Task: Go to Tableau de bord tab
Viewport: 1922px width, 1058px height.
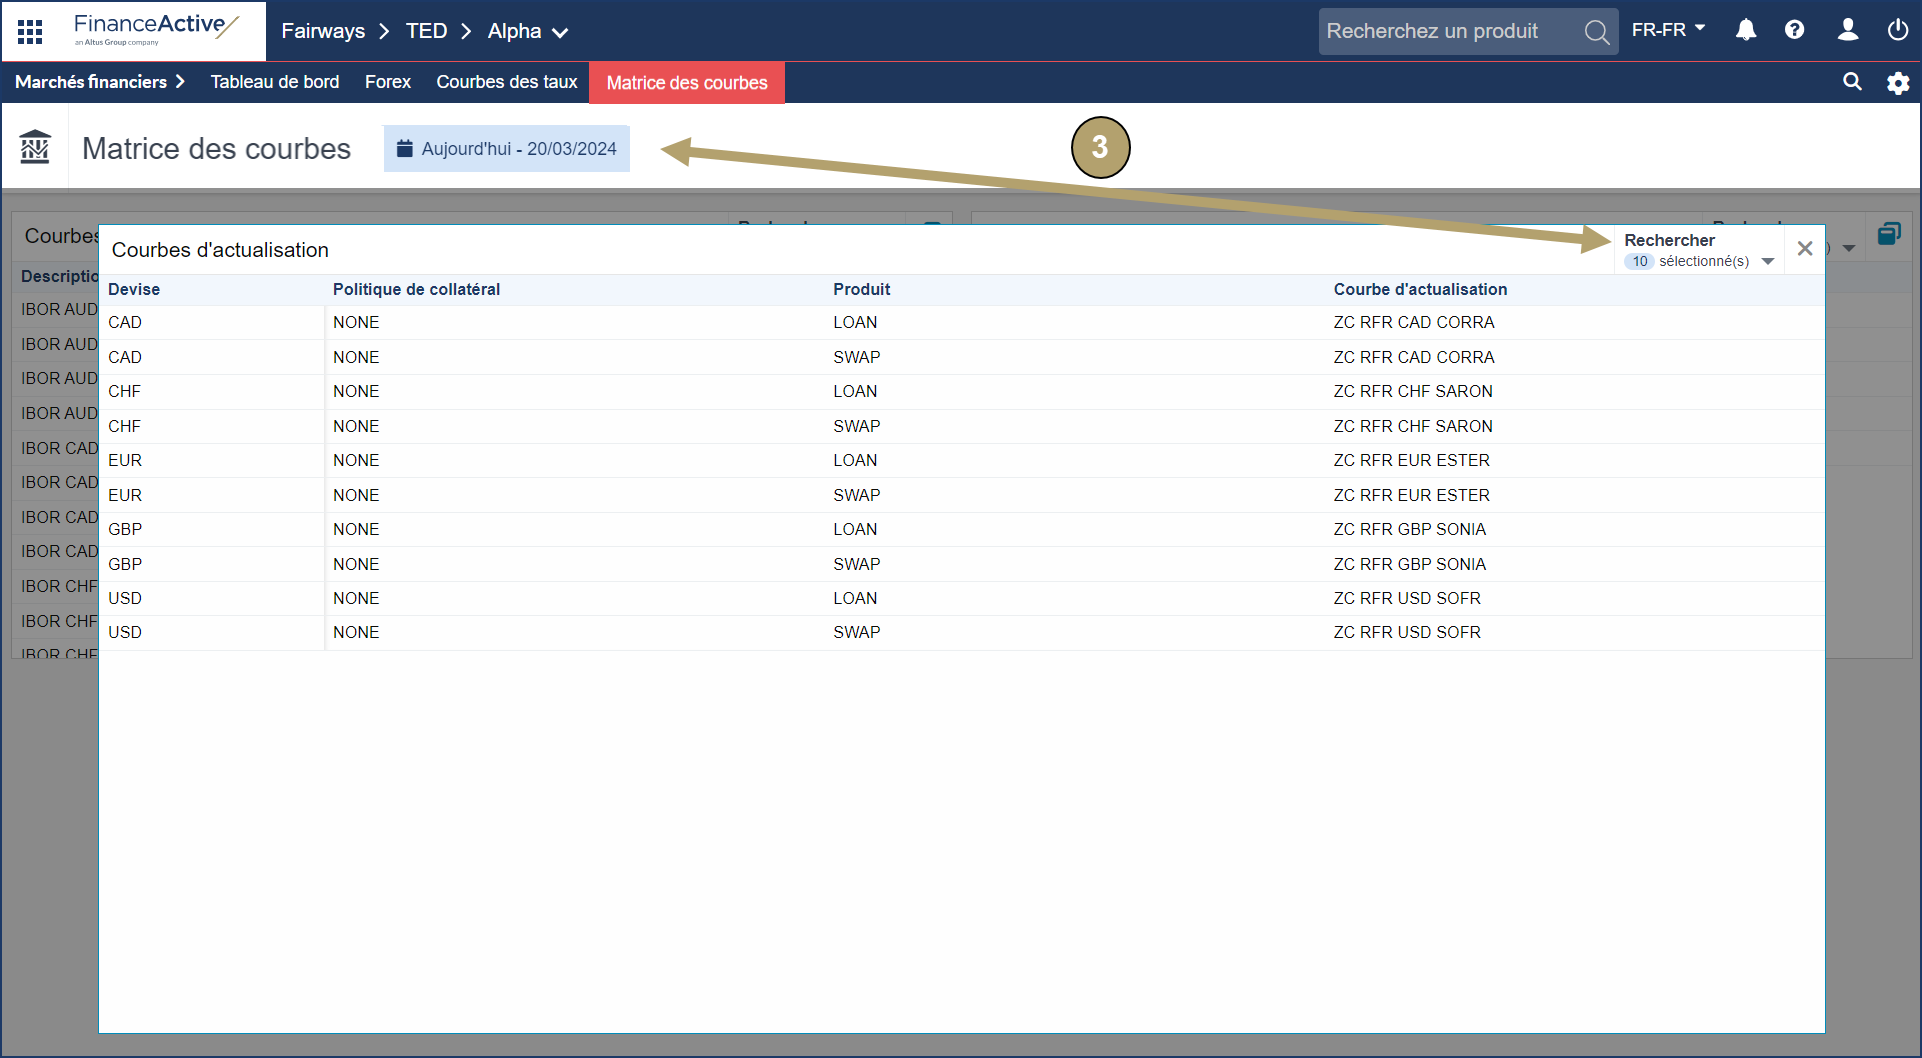Action: pos(274,82)
